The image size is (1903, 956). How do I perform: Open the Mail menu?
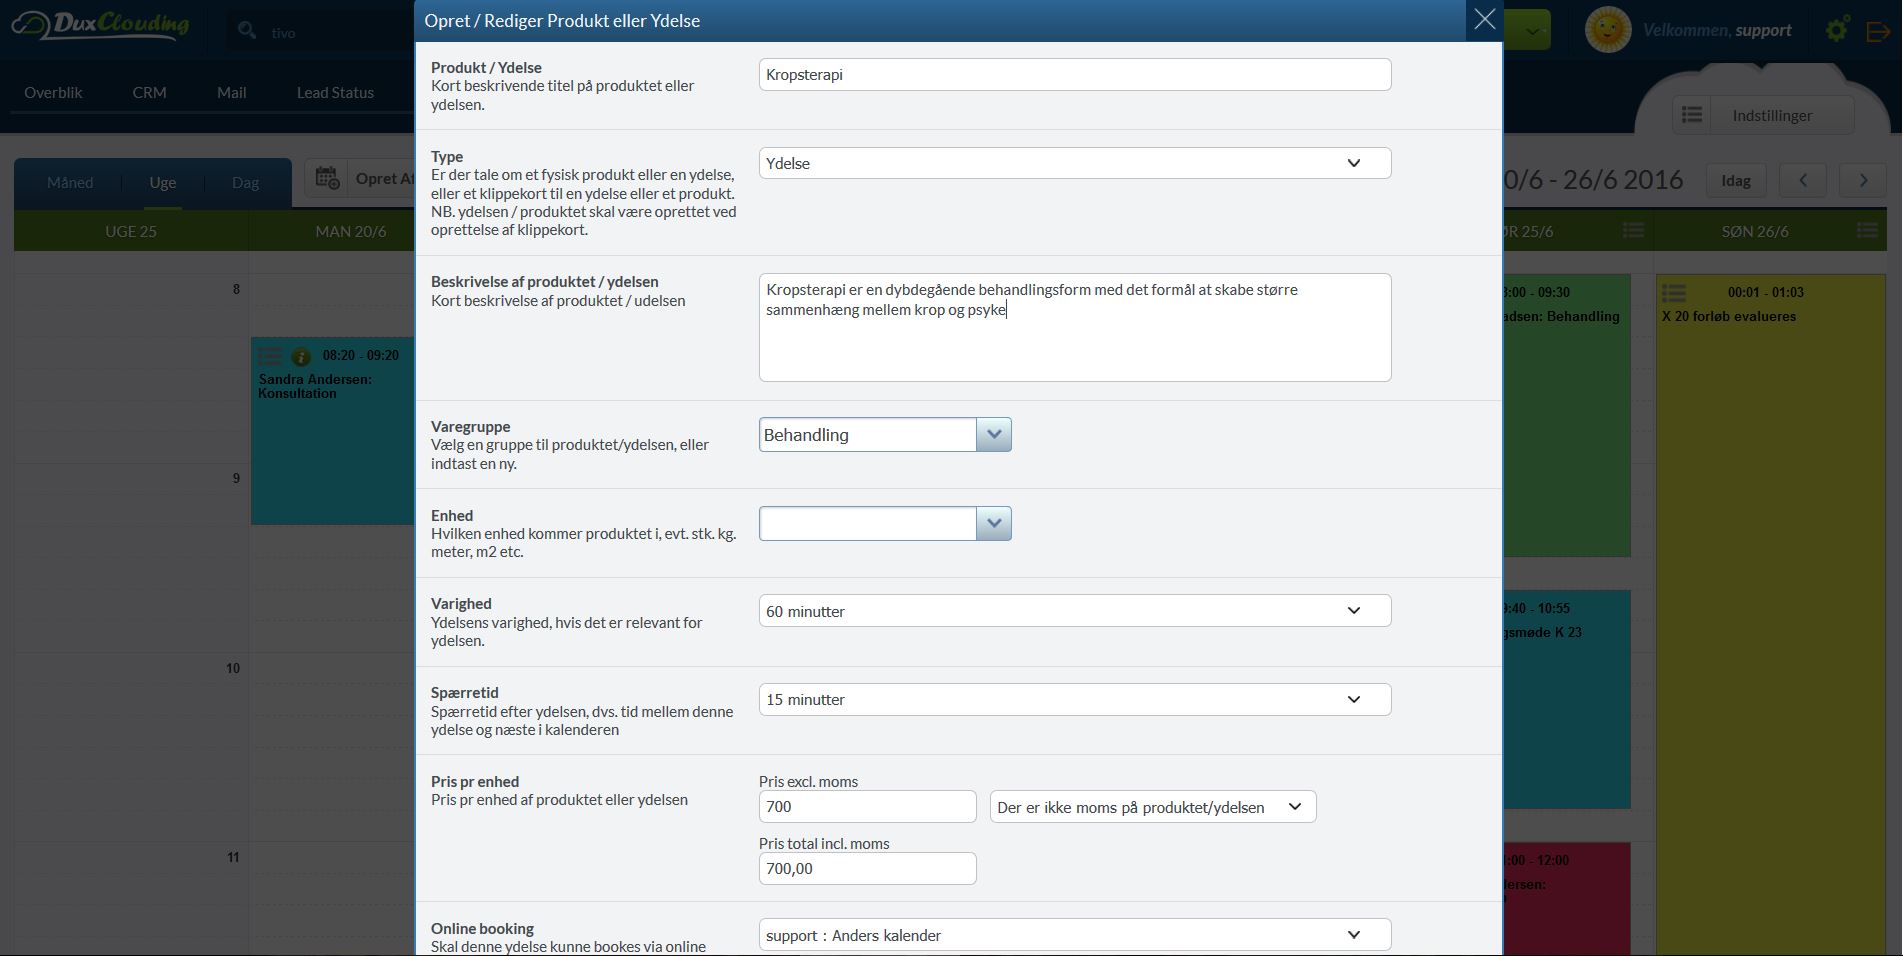(x=232, y=92)
